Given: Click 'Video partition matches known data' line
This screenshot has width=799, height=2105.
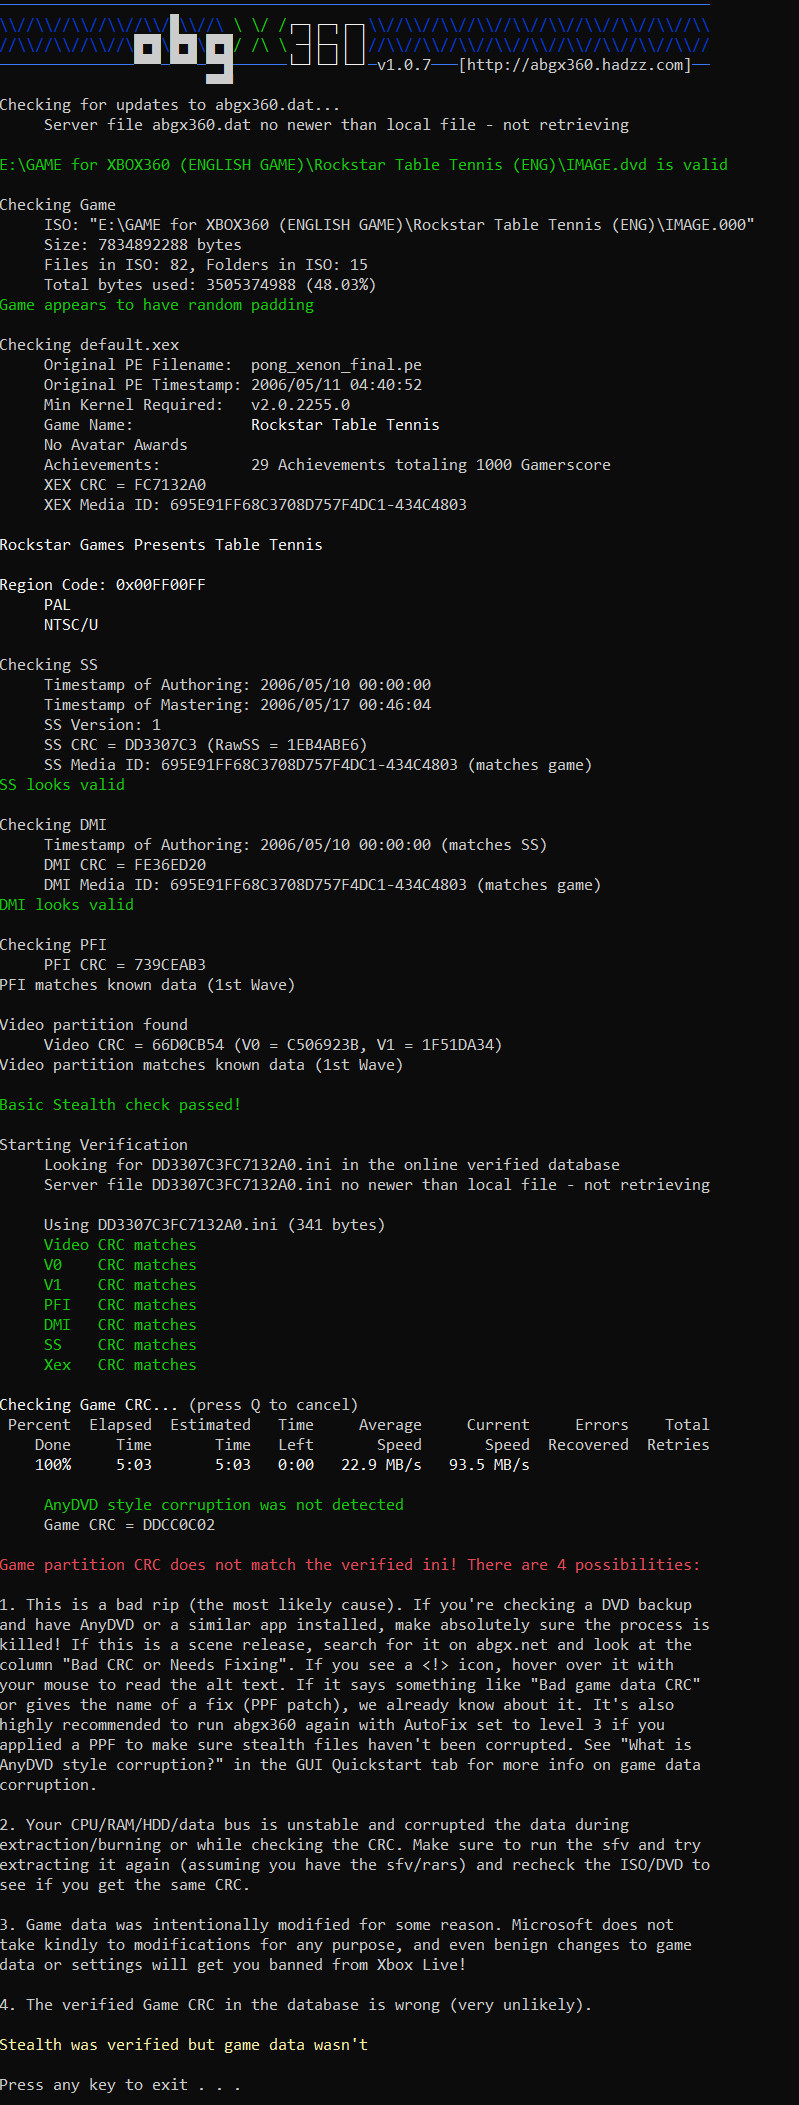Looking at the screenshot, I should 201,1065.
